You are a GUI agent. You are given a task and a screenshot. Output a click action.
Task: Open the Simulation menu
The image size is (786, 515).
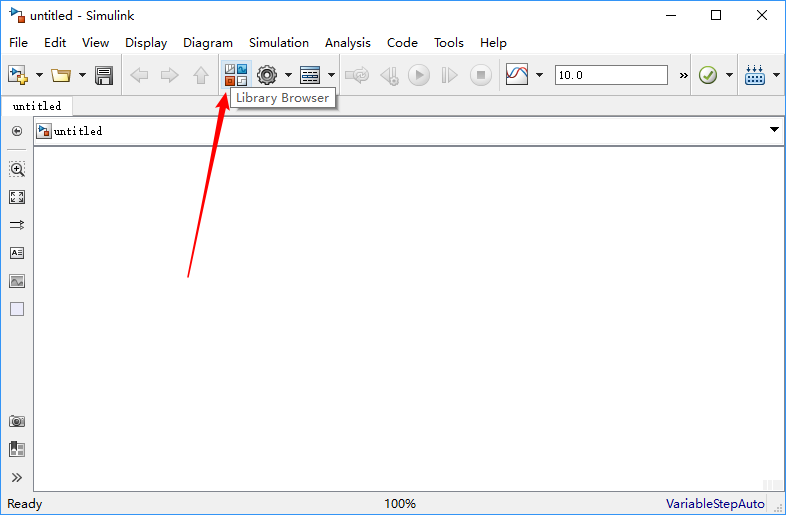coord(279,43)
